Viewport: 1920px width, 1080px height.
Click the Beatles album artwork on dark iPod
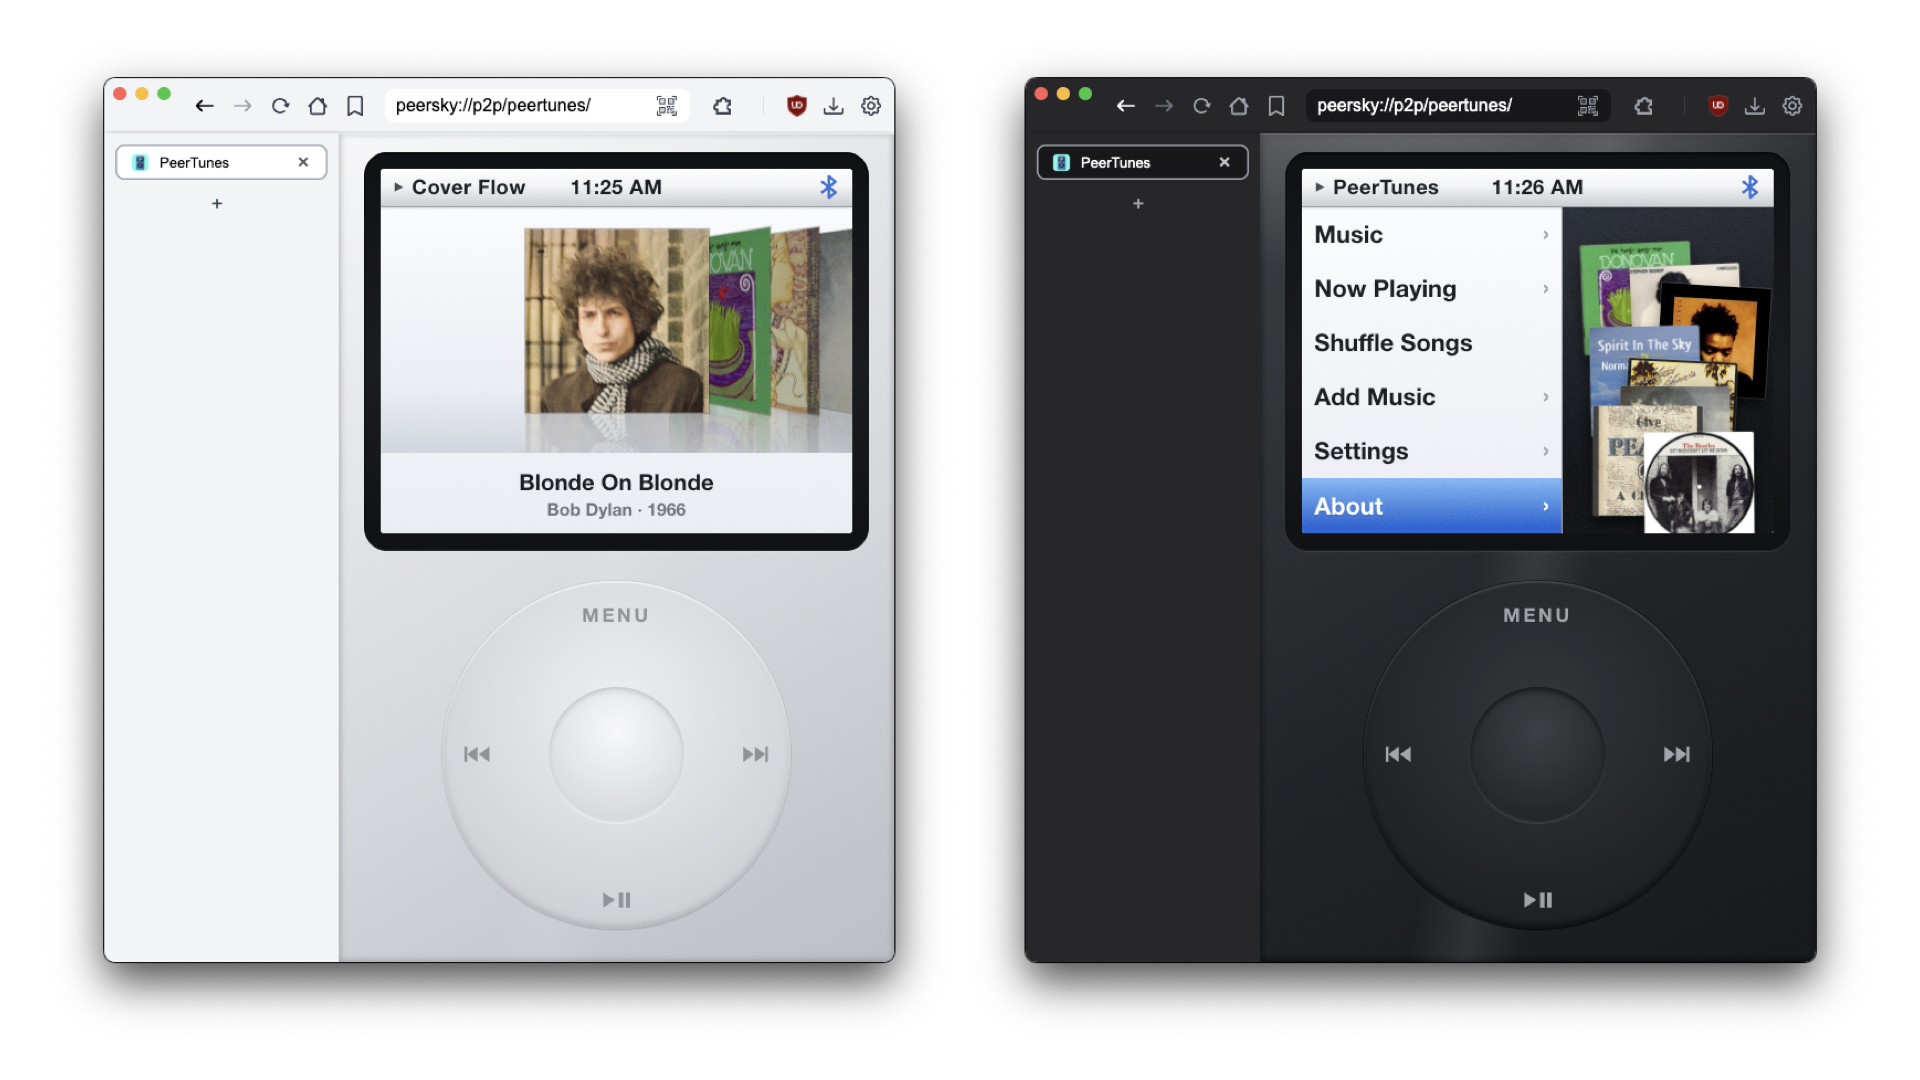click(x=1699, y=482)
